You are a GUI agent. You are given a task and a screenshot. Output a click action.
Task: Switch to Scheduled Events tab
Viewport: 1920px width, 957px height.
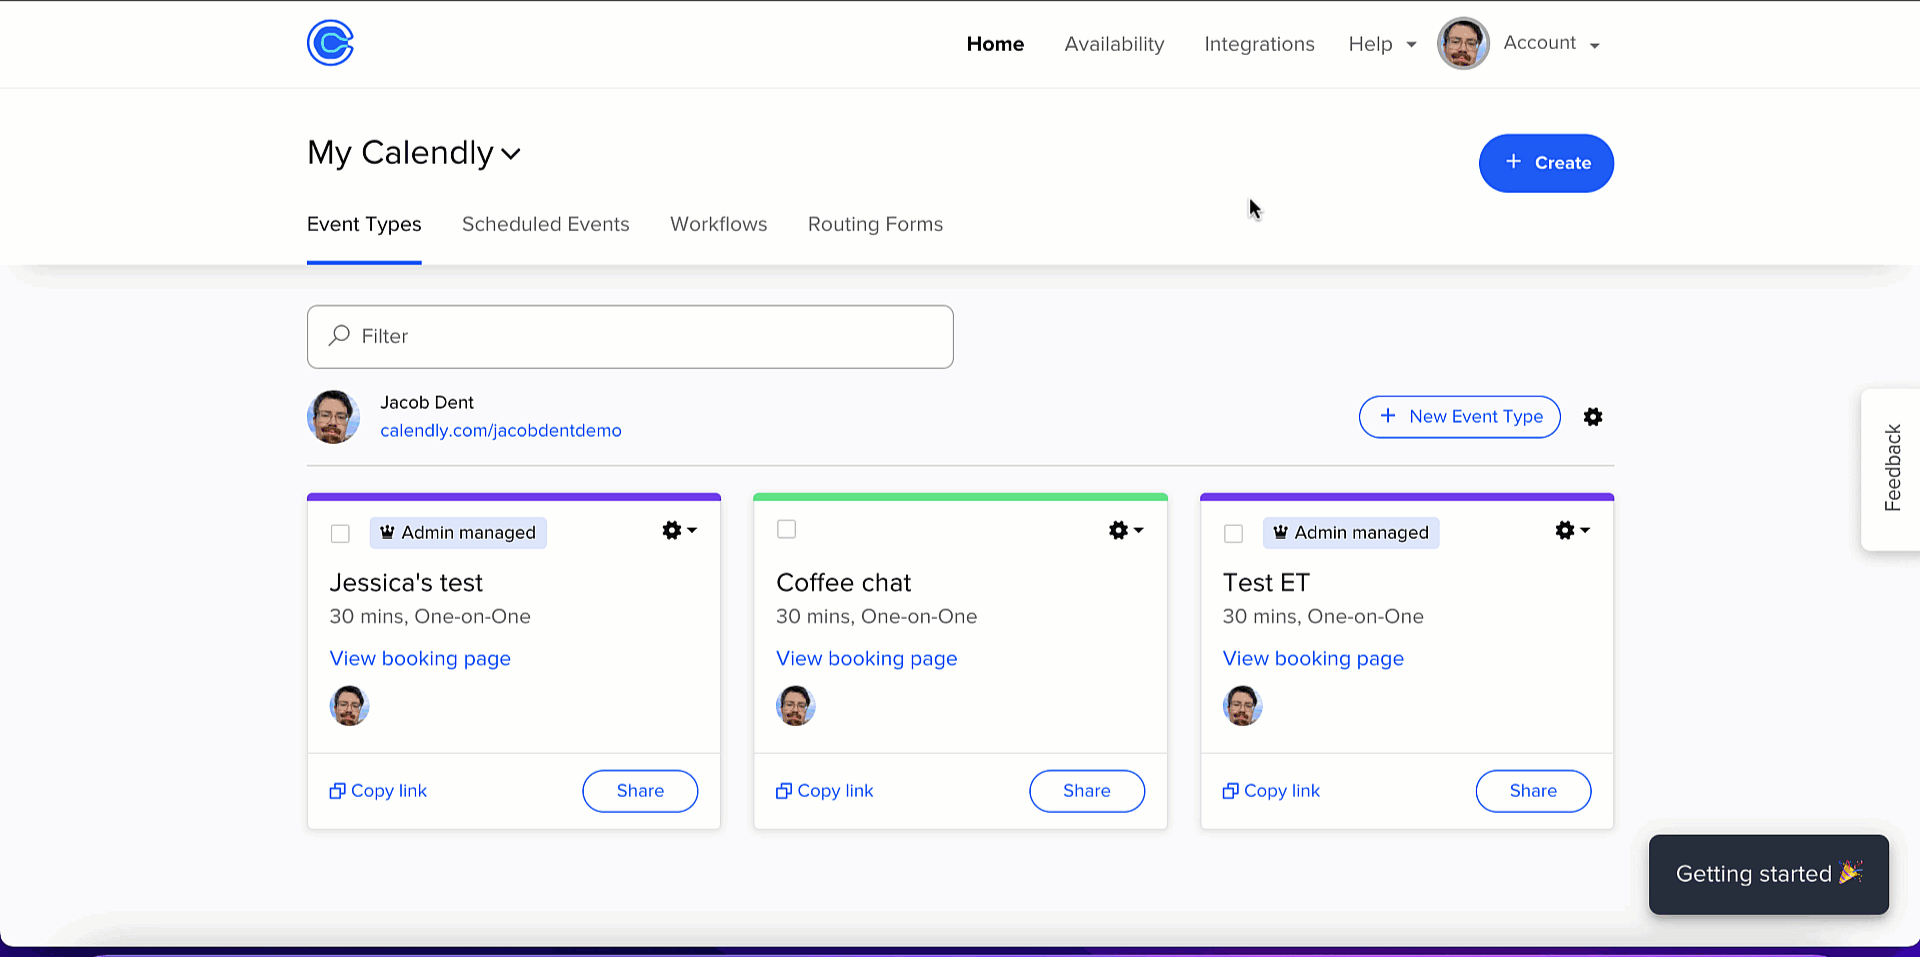tap(545, 224)
